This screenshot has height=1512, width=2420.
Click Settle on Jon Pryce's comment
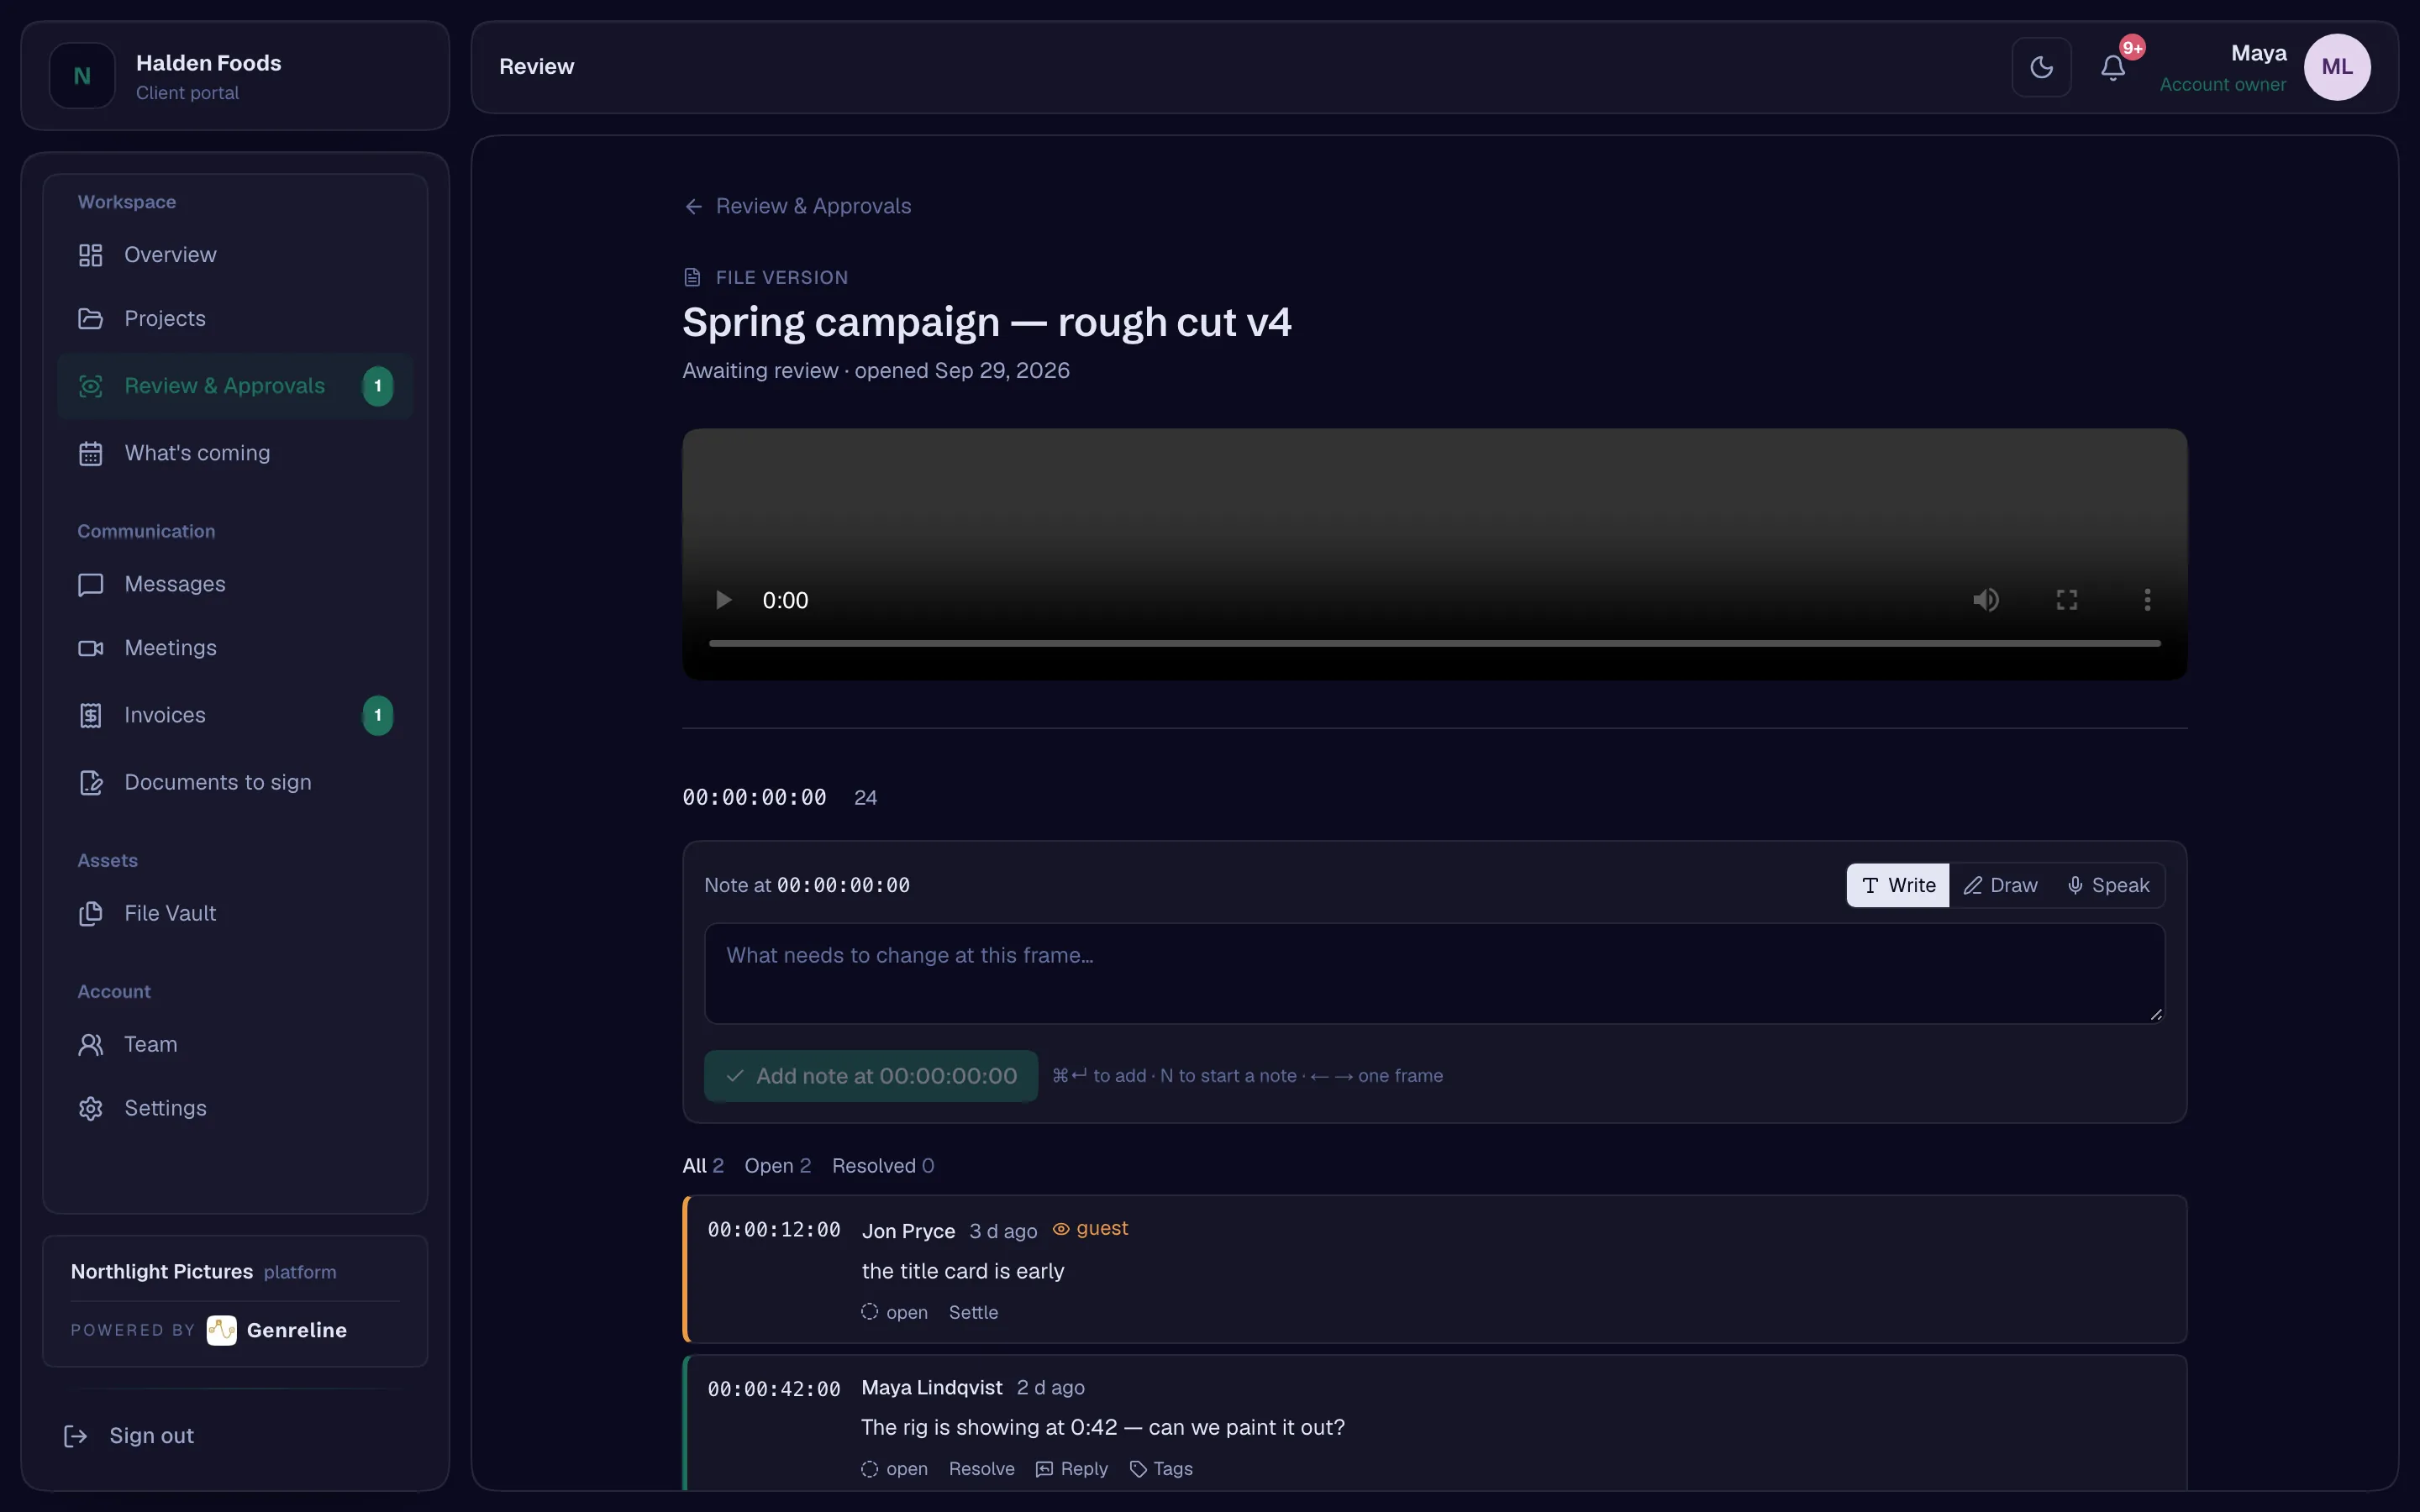(973, 1312)
